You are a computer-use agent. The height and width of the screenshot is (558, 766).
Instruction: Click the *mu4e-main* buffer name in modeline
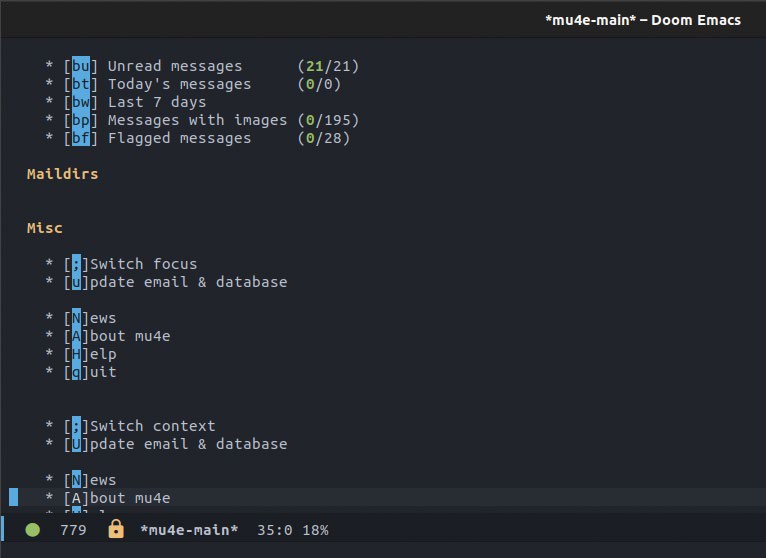coord(189,530)
